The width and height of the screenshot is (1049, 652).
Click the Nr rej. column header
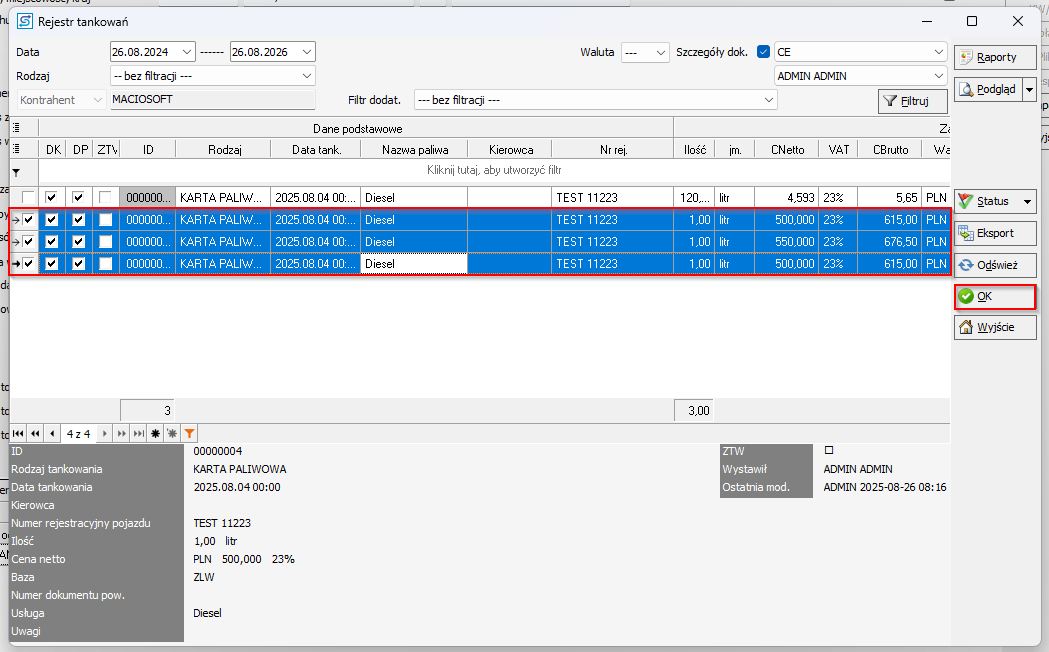pyautogui.click(x=612, y=149)
